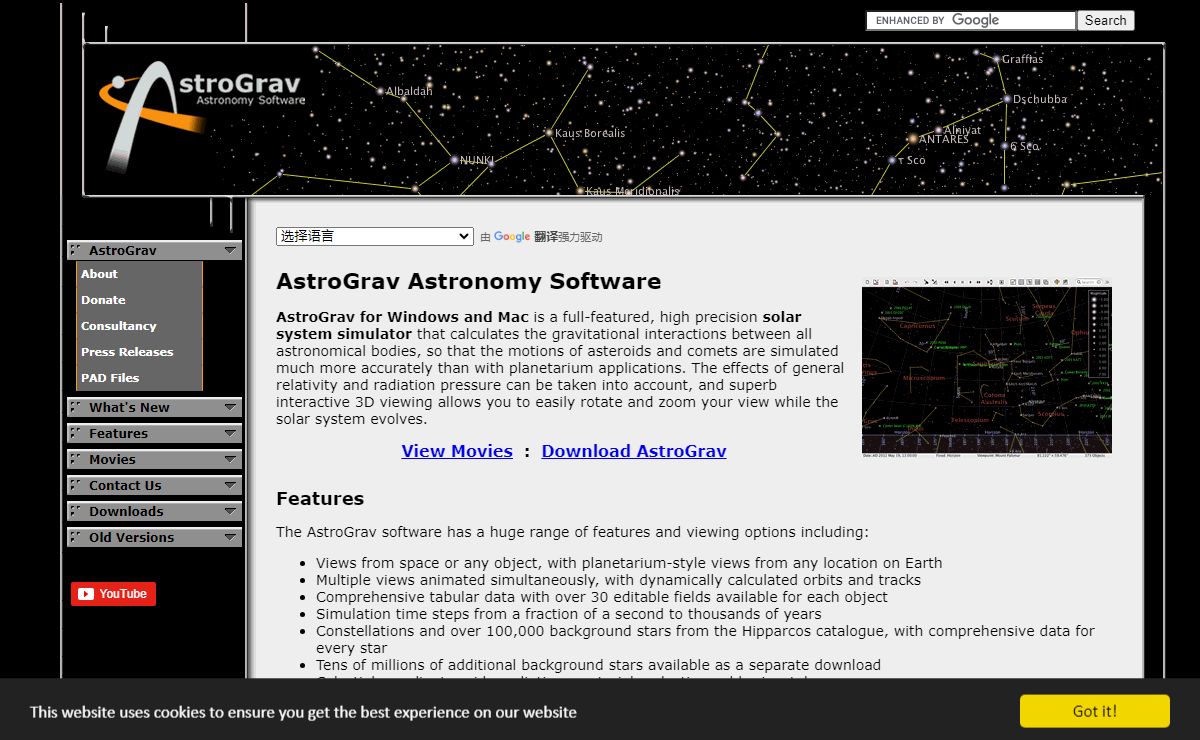
Task: Select the Movies menu label
Action: point(112,459)
